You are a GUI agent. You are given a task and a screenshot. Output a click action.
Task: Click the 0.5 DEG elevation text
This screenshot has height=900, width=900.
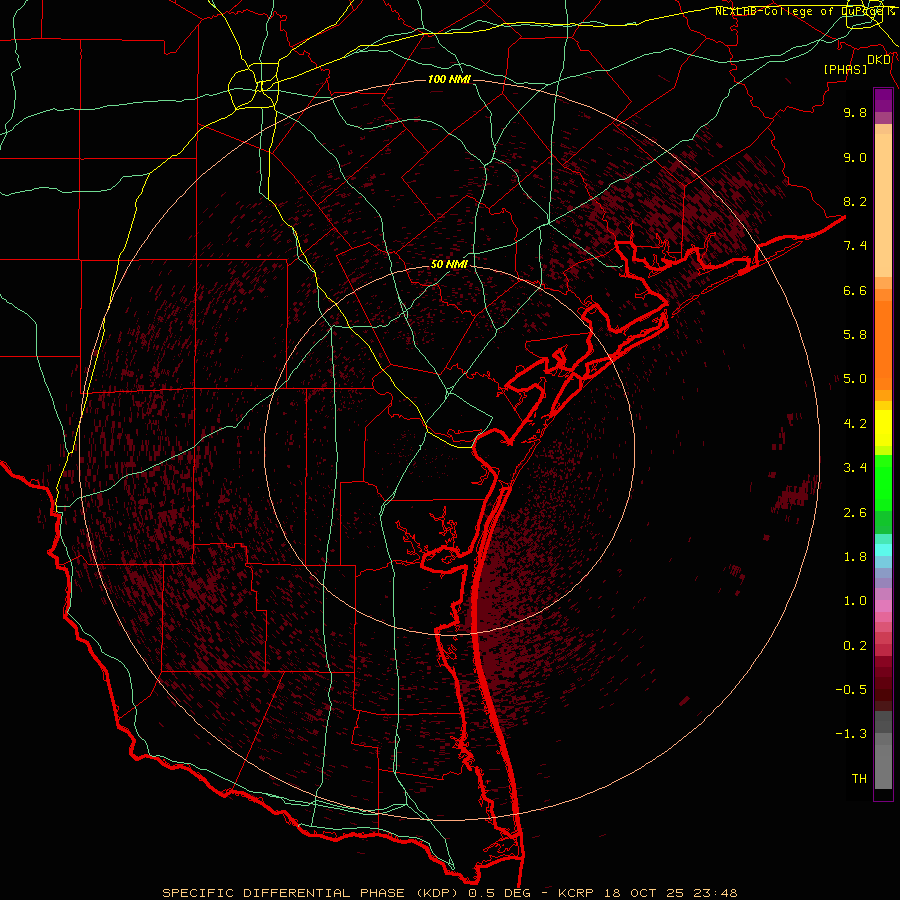click(502, 893)
